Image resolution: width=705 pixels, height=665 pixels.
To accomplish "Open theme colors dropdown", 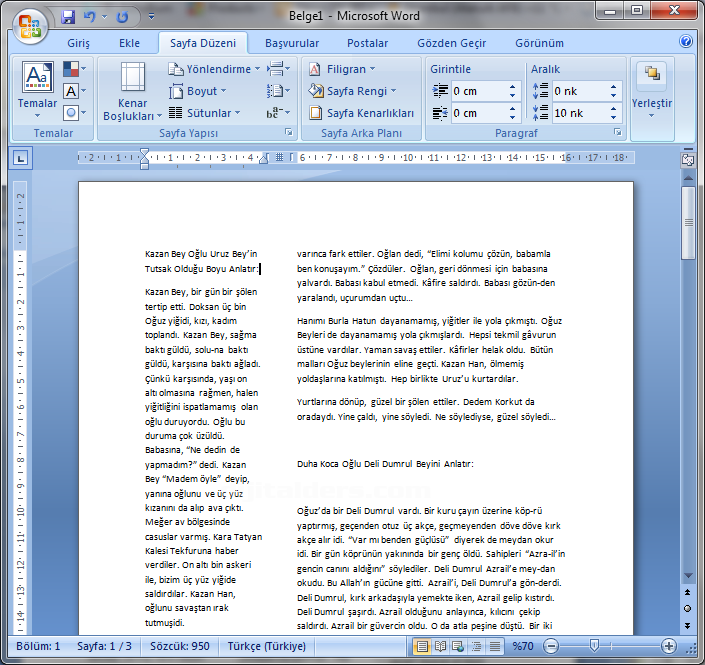I will [74, 69].
